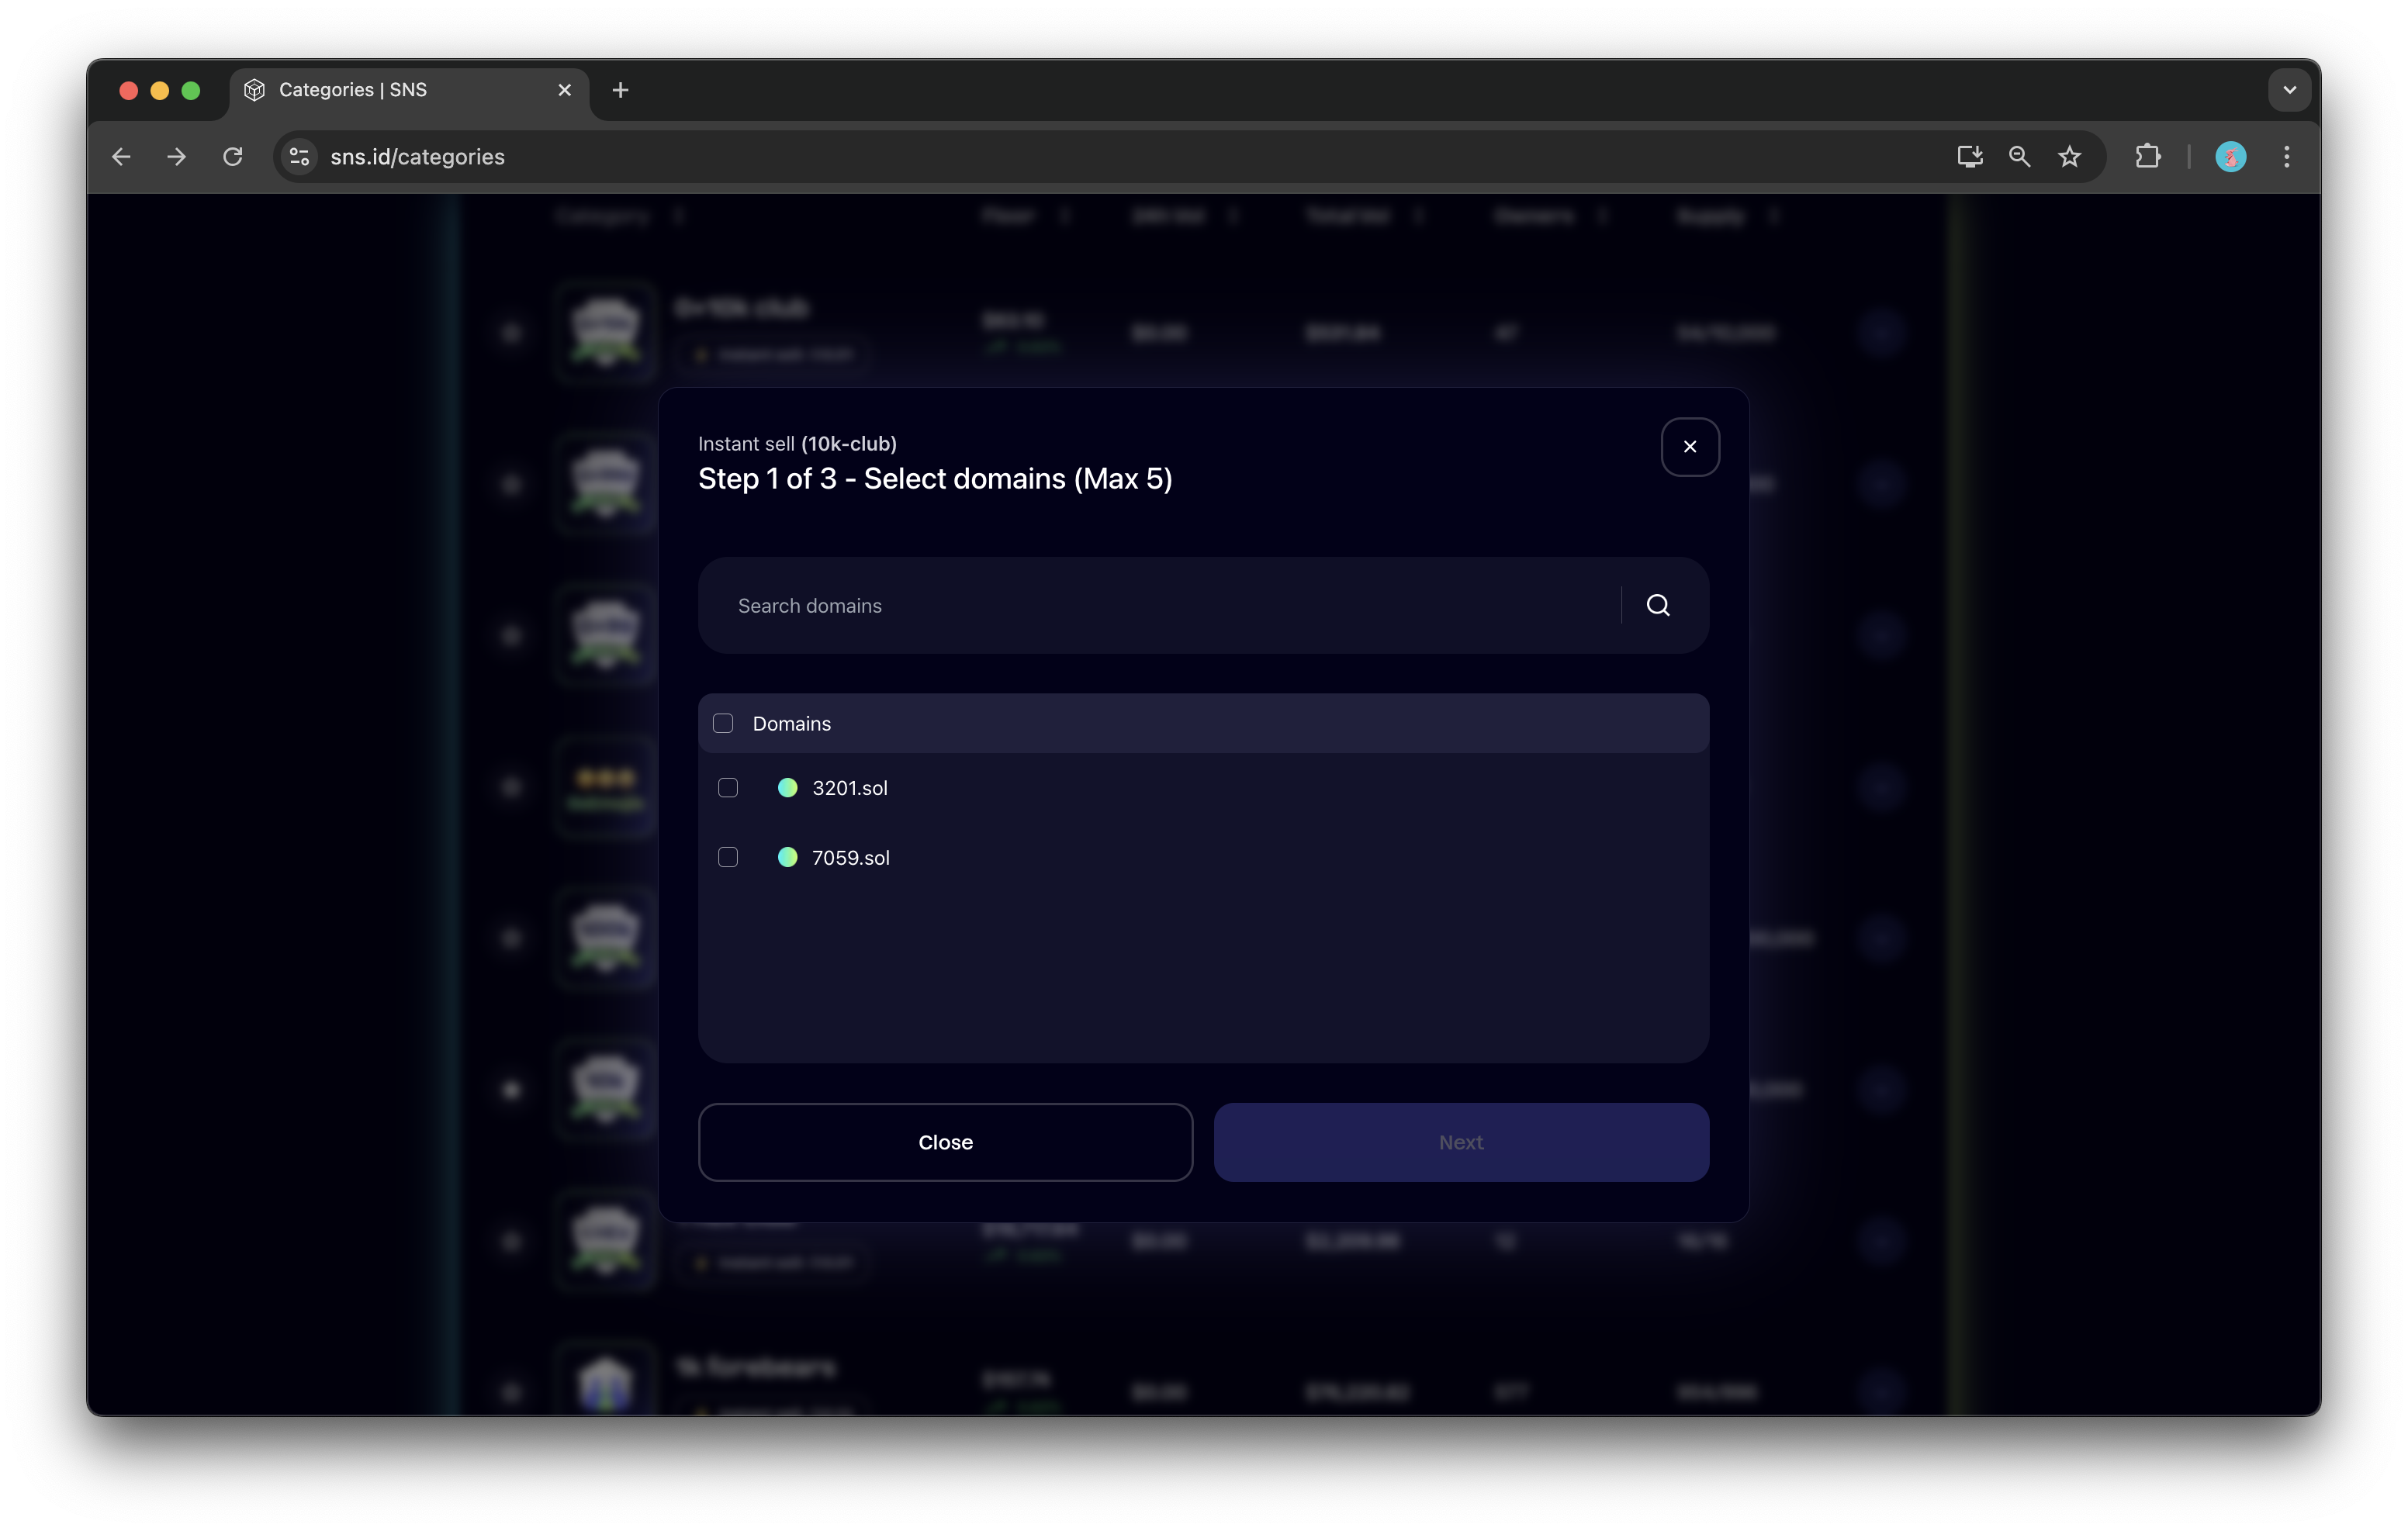2408x1531 pixels.
Task: Open the site information control
Action: [299, 157]
